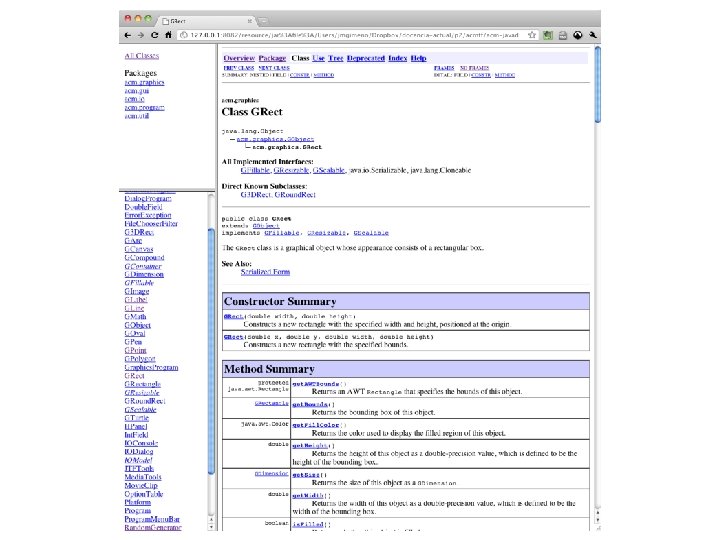
Task: Open the wrench settings menu icon
Action: click(x=593, y=35)
